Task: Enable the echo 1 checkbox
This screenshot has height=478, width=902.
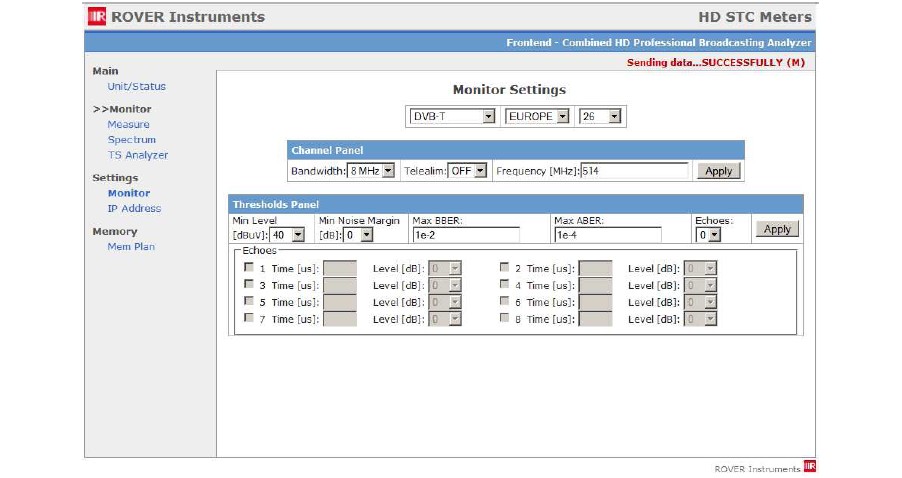Action: [x=249, y=267]
